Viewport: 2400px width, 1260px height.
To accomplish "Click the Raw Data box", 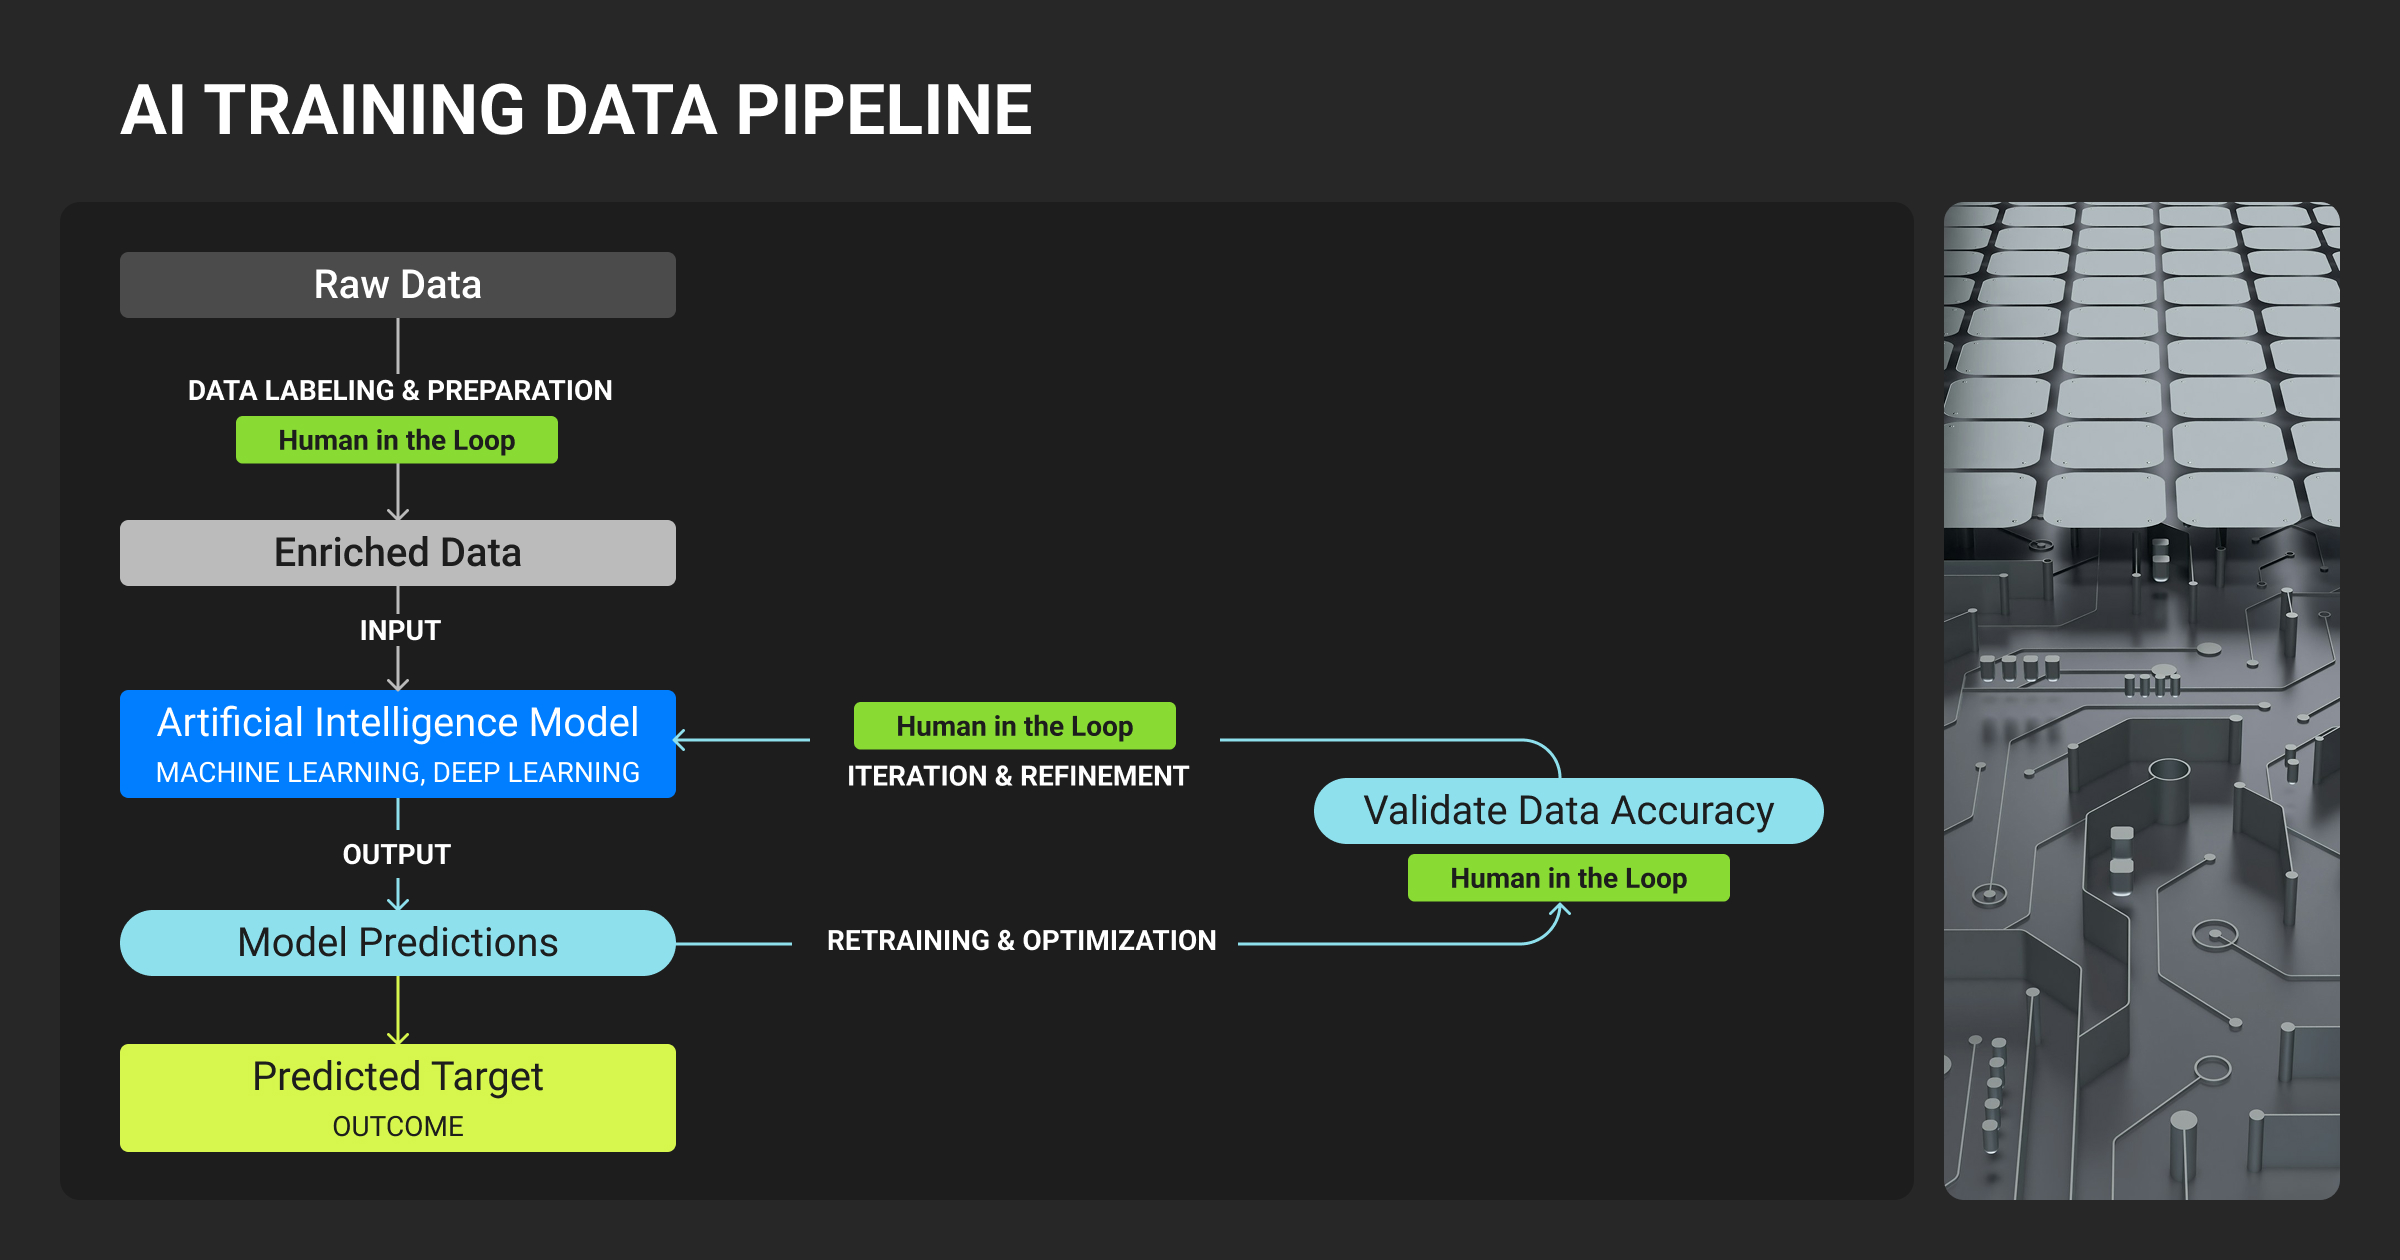I will [397, 285].
